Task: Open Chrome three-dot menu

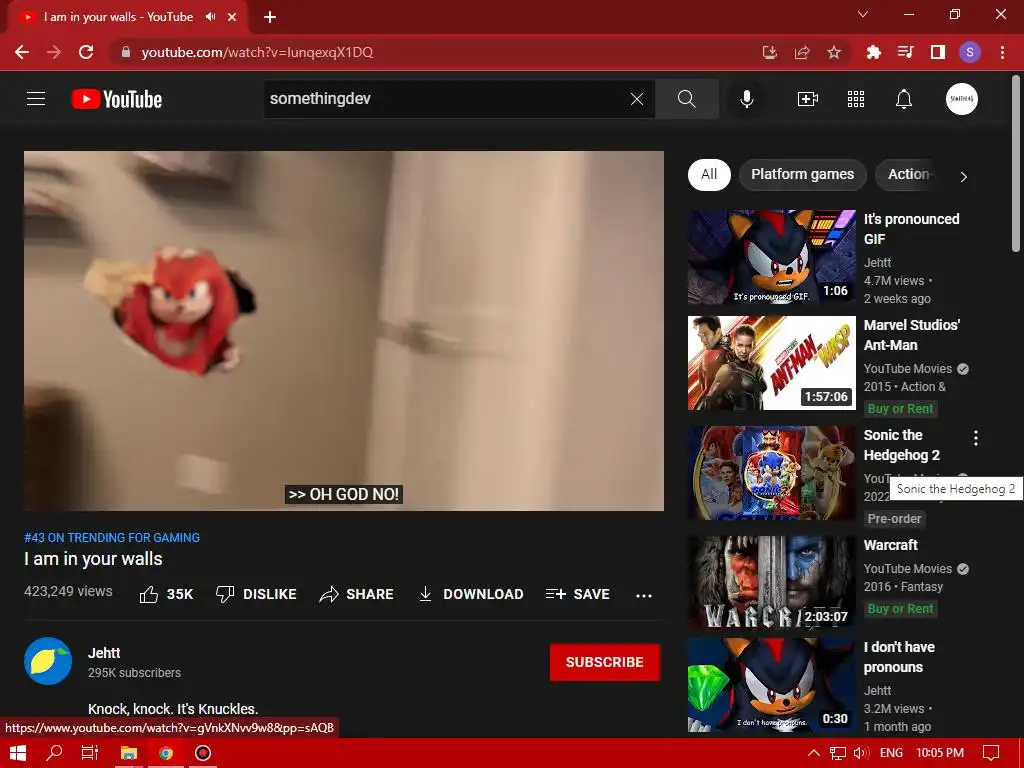Action: [1002, 52]
